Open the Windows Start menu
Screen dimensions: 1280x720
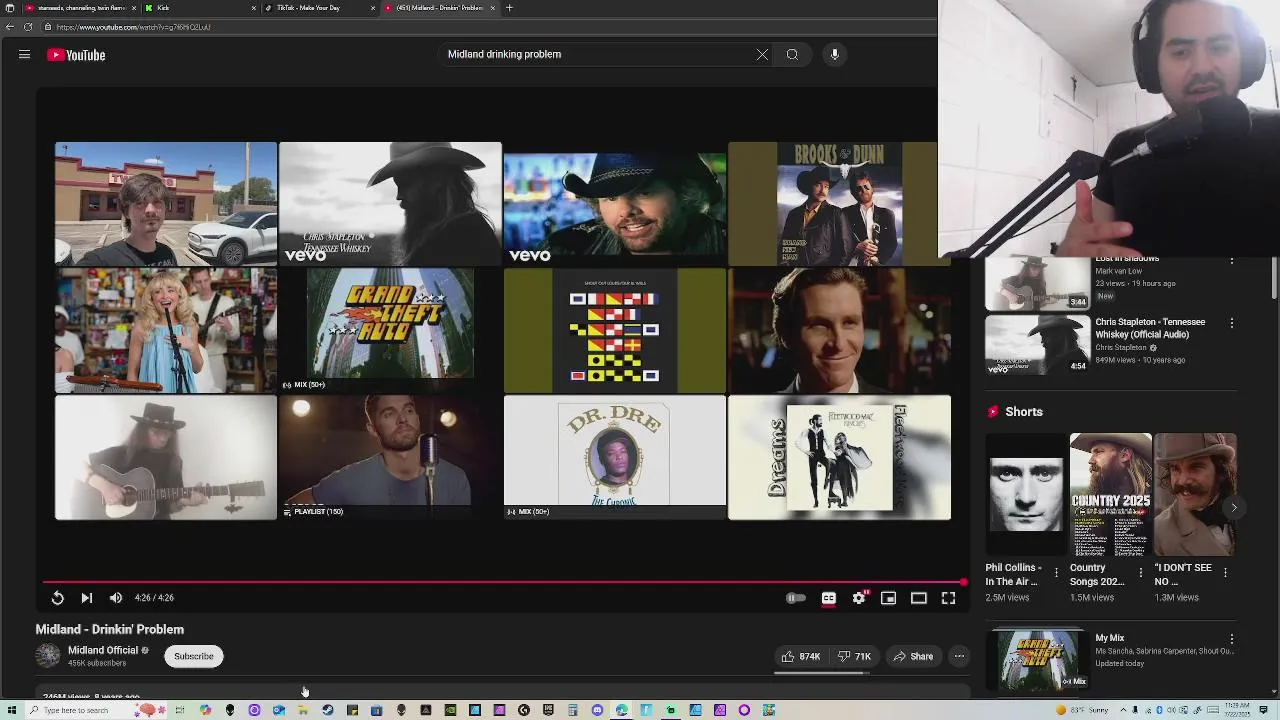[x=10, y=710]
